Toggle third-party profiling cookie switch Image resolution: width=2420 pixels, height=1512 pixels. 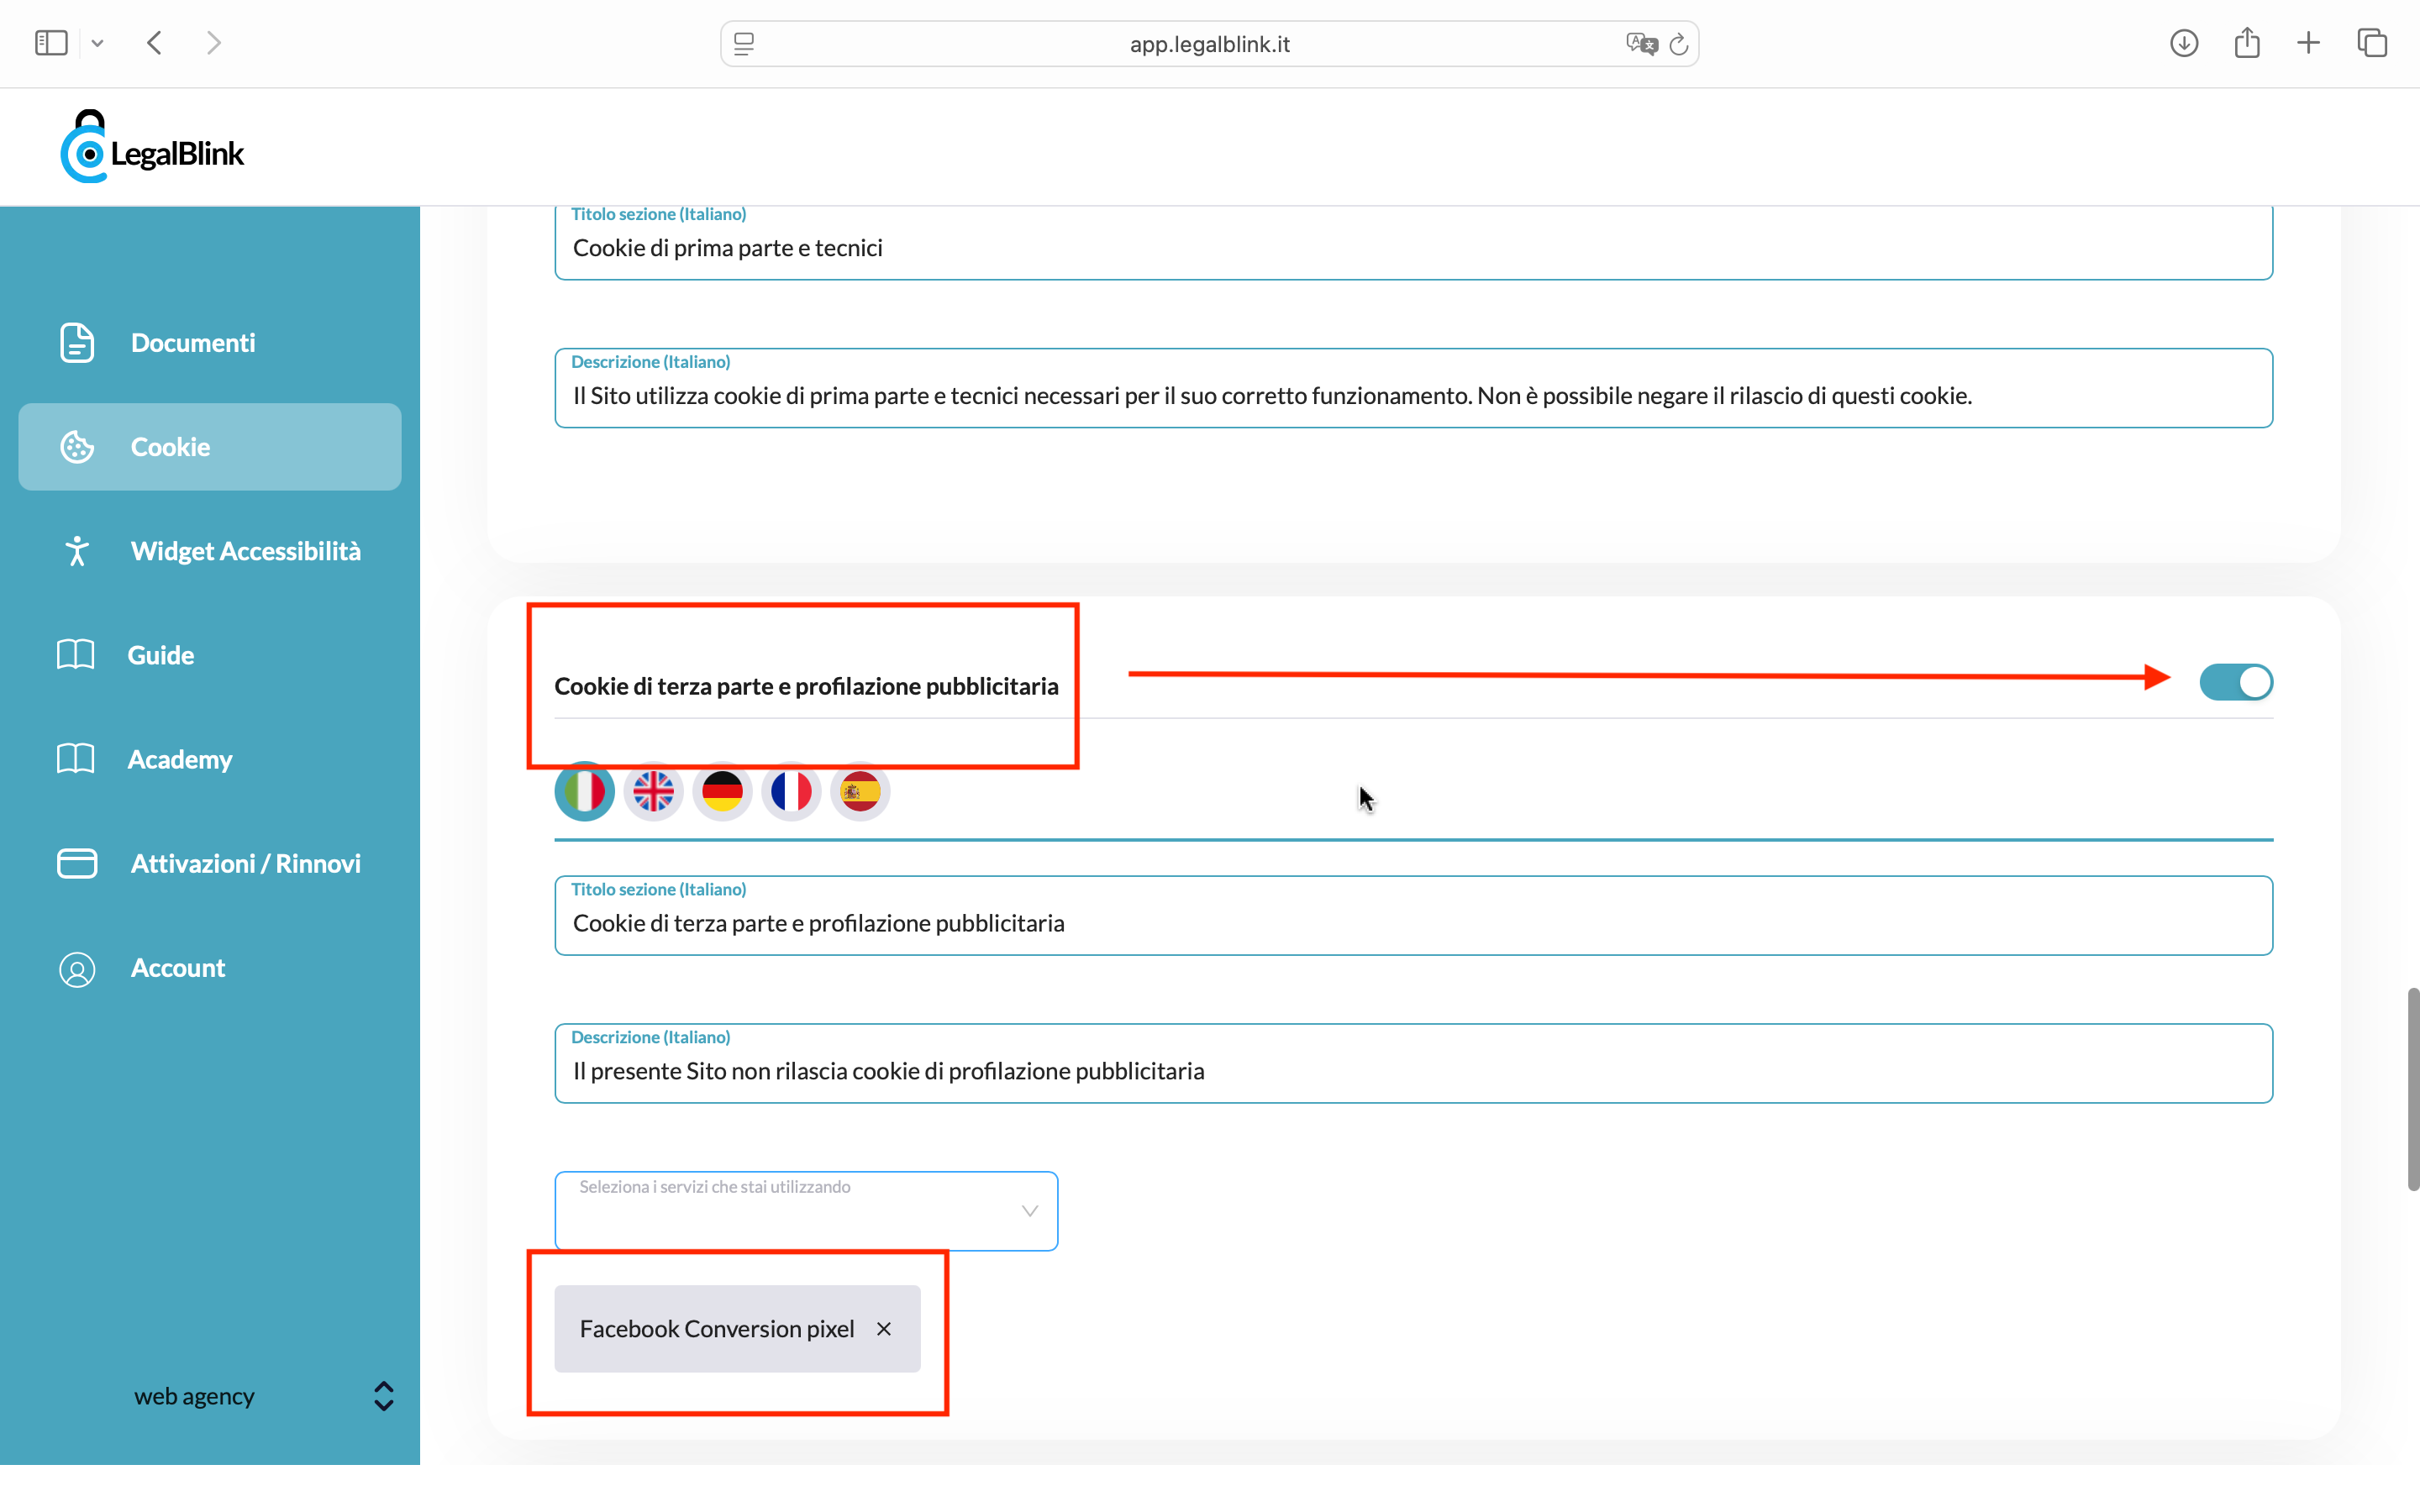[2235, 682]
